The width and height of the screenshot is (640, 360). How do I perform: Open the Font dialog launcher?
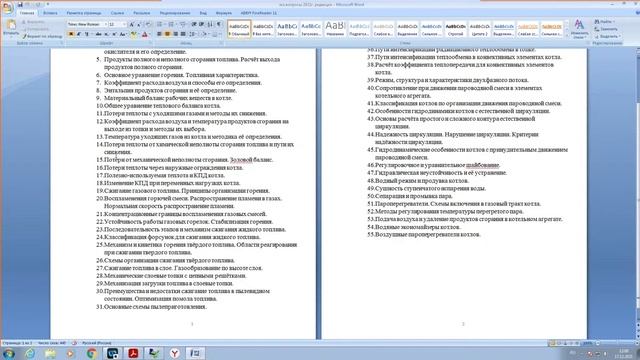tap(151, 43)
